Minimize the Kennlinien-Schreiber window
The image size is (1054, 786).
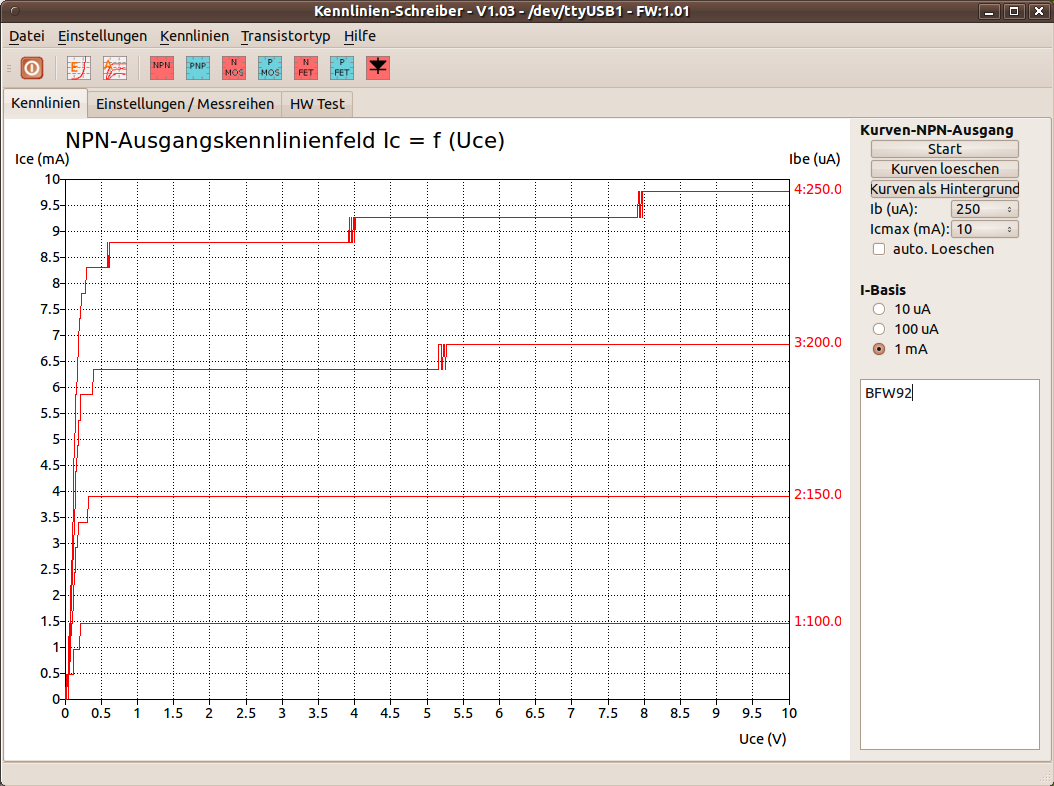(988, 11)
